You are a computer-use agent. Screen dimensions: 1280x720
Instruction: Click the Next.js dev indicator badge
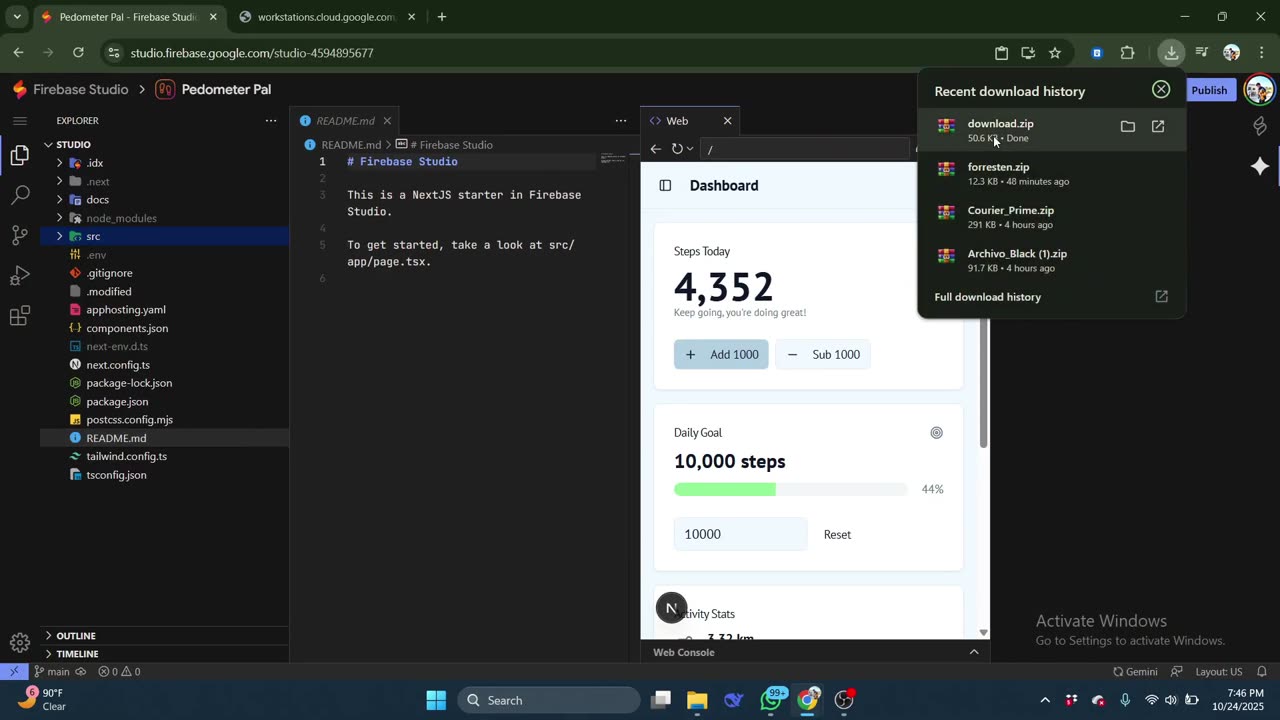[671, 607]
